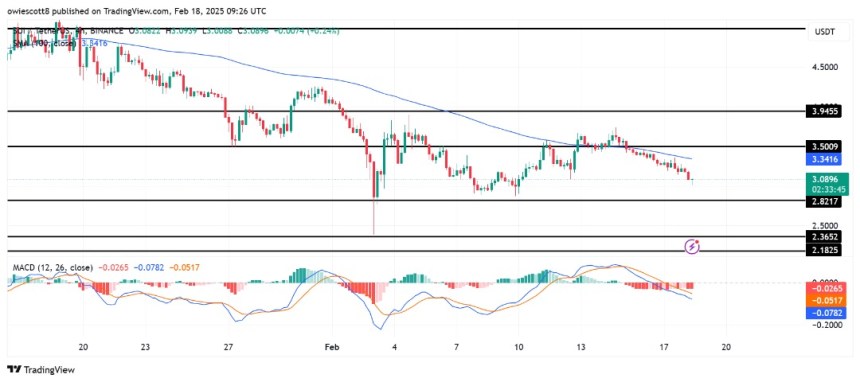Open the MACD (12, 26, close) indicator legend
Viewport: 860px width, 382px height.
pos(50,268)
